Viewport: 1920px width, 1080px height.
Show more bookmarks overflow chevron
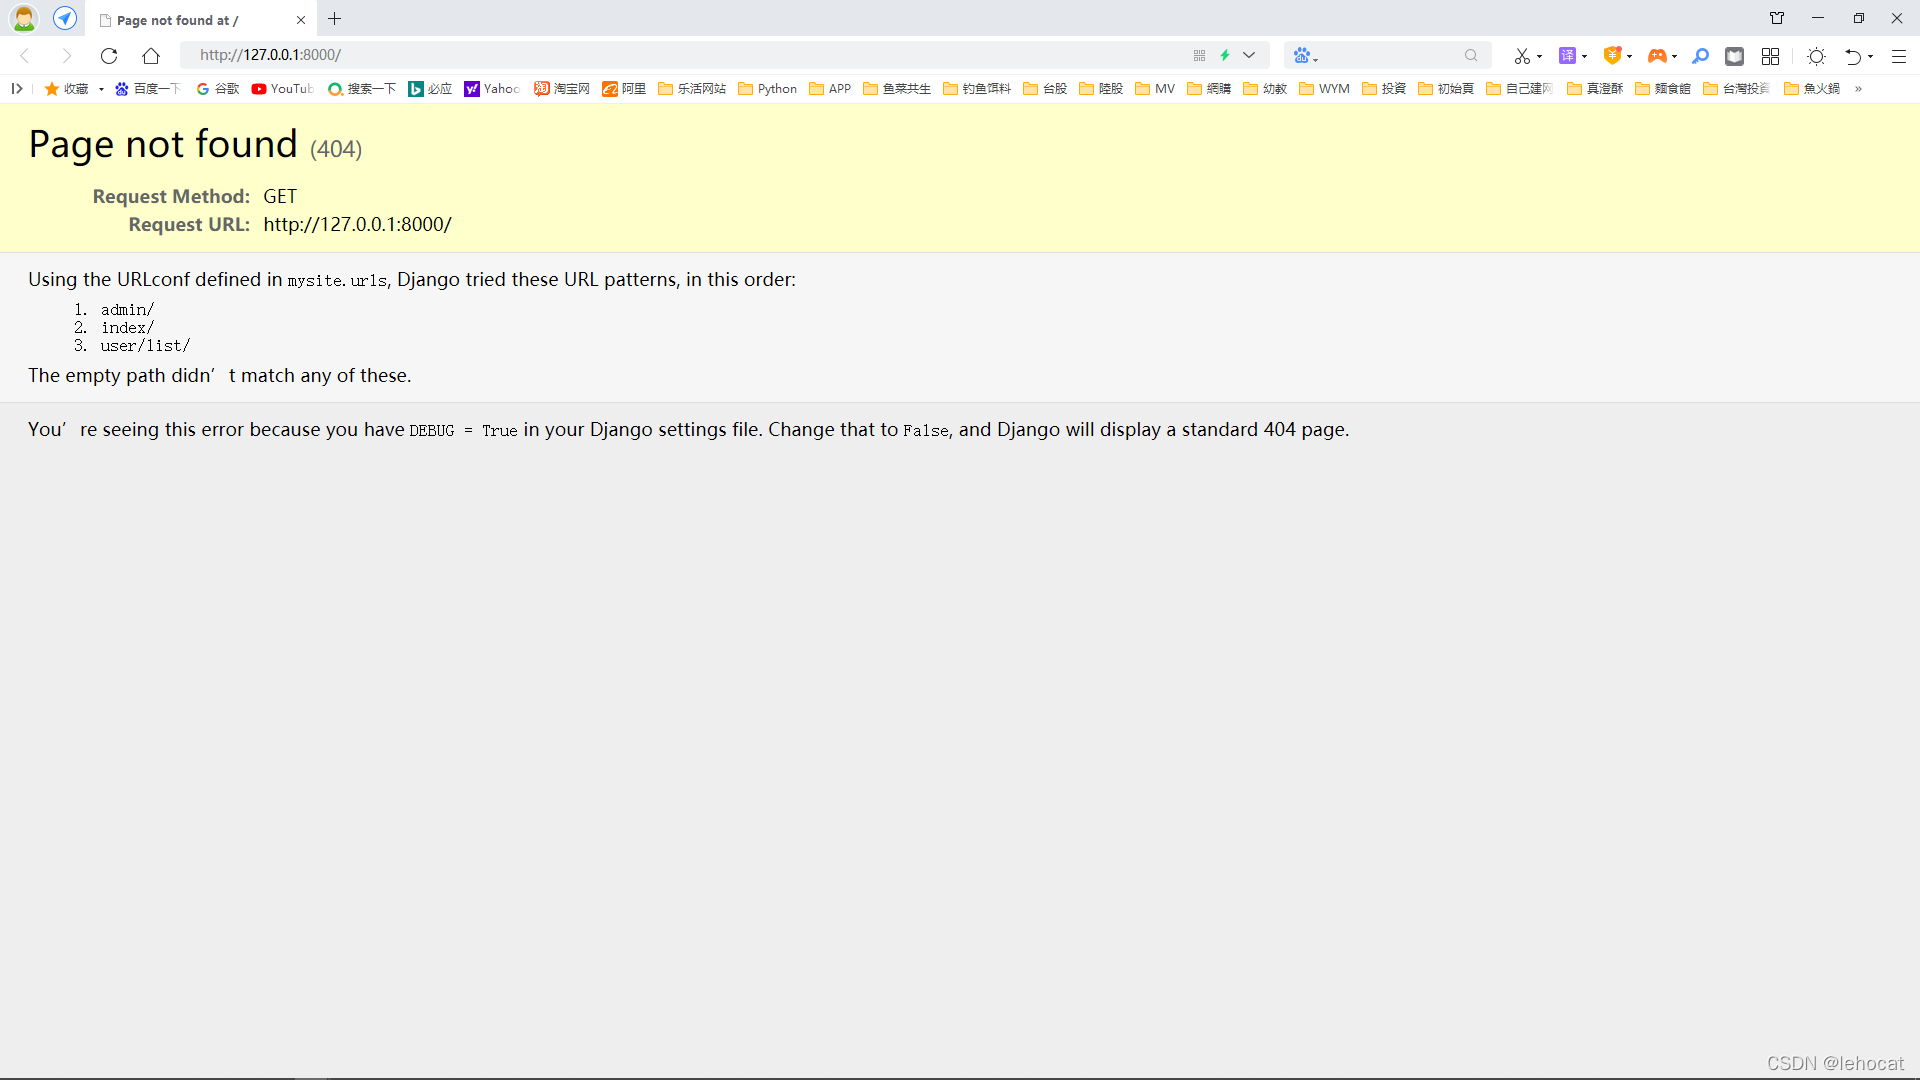[x=1858, y=89]
